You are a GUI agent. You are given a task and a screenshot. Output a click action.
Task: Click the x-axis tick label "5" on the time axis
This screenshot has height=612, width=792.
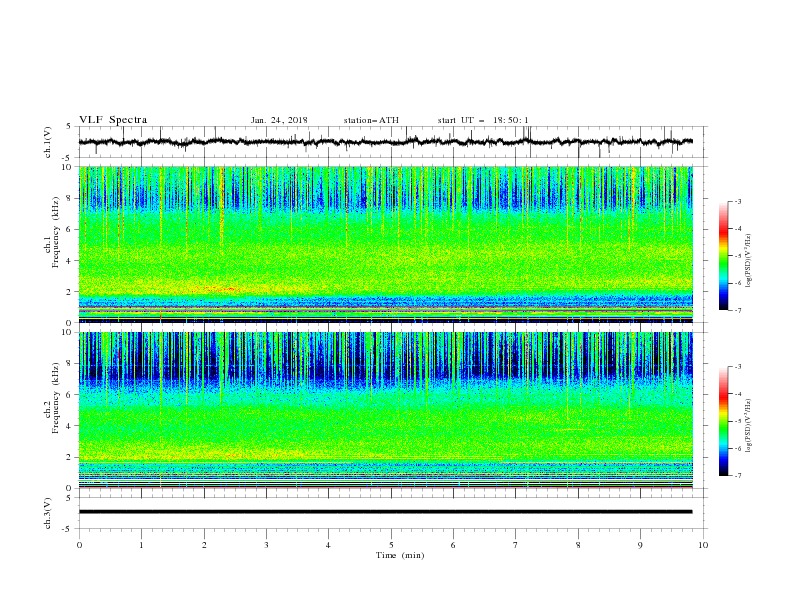click(x=391, y=545)
